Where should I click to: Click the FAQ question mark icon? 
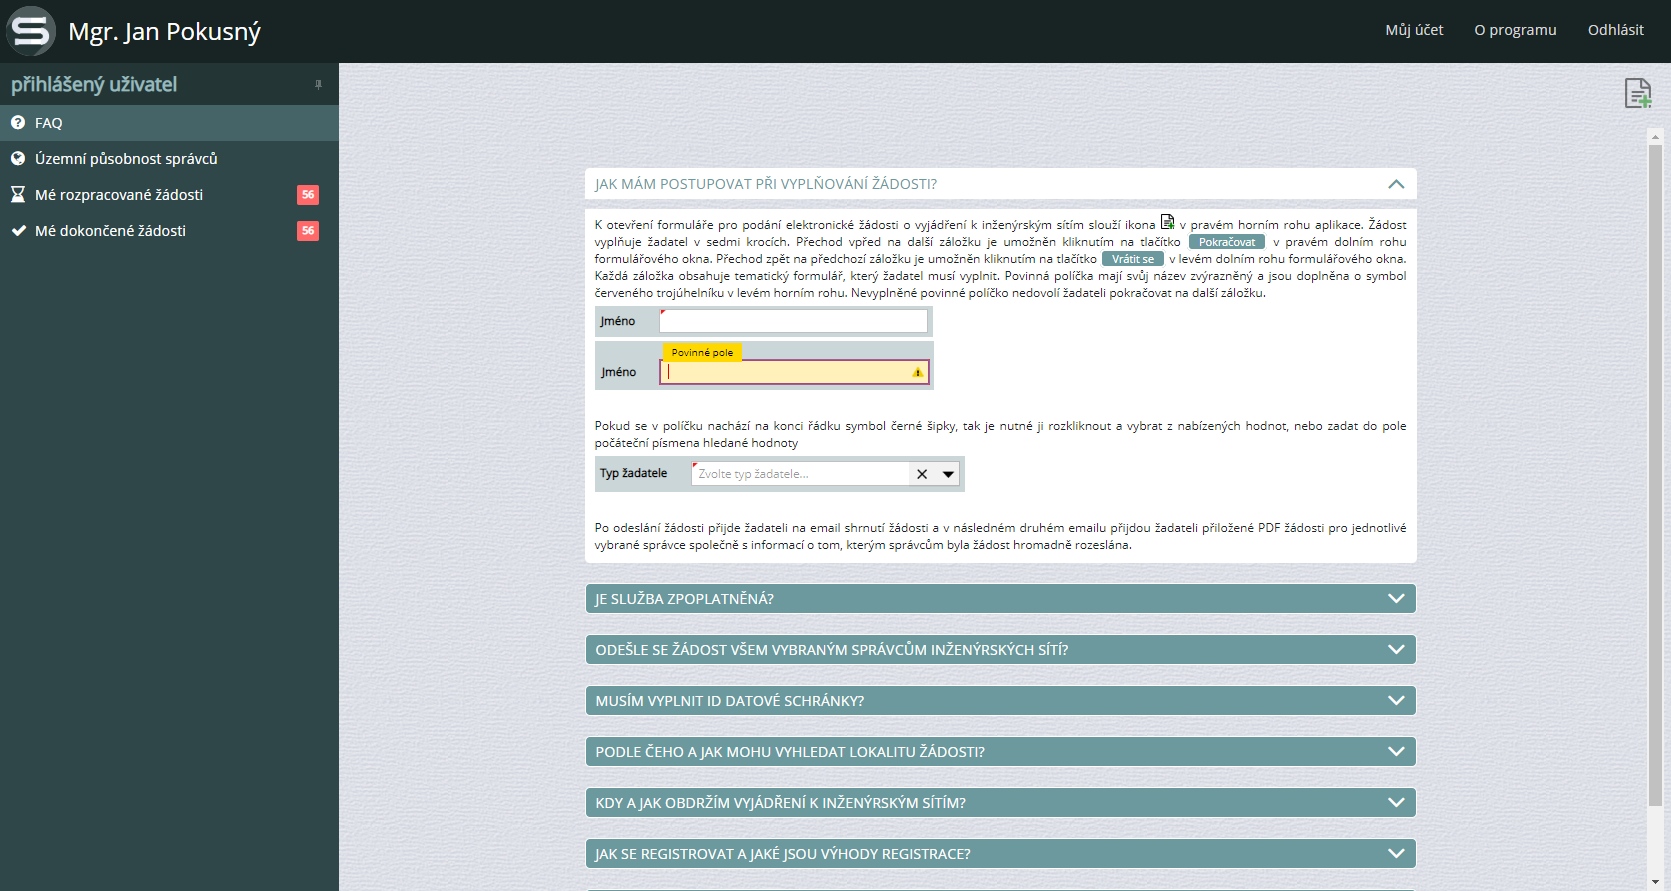pyautogui.click(x=18, y=122)
